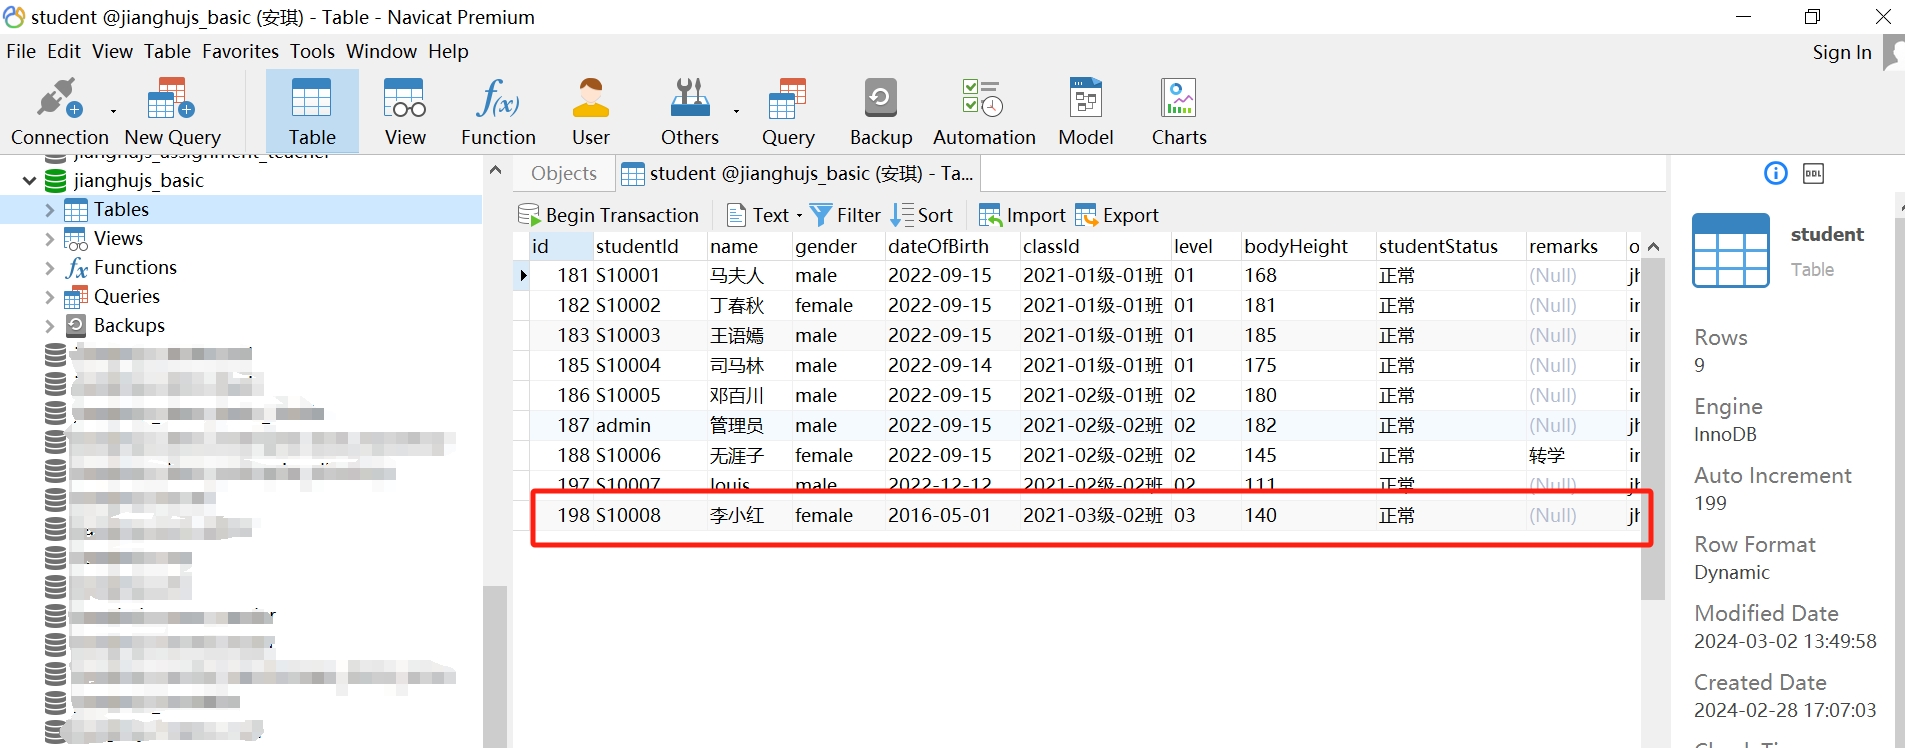Expand the Queries tree node

(50, 297)
